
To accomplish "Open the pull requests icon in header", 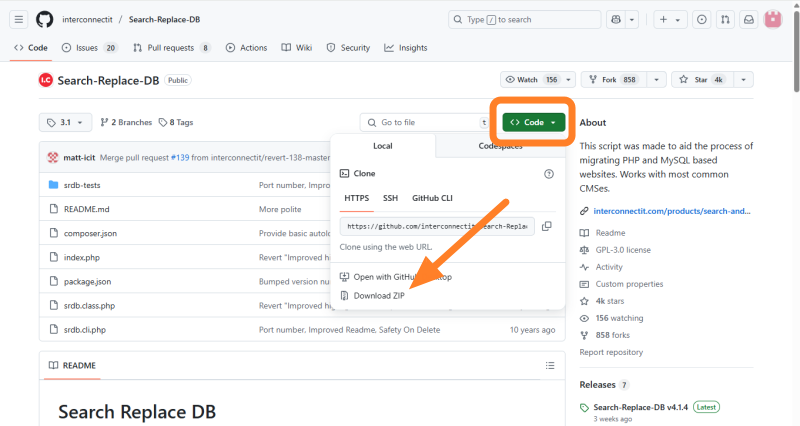I will [x=725, y=19].
